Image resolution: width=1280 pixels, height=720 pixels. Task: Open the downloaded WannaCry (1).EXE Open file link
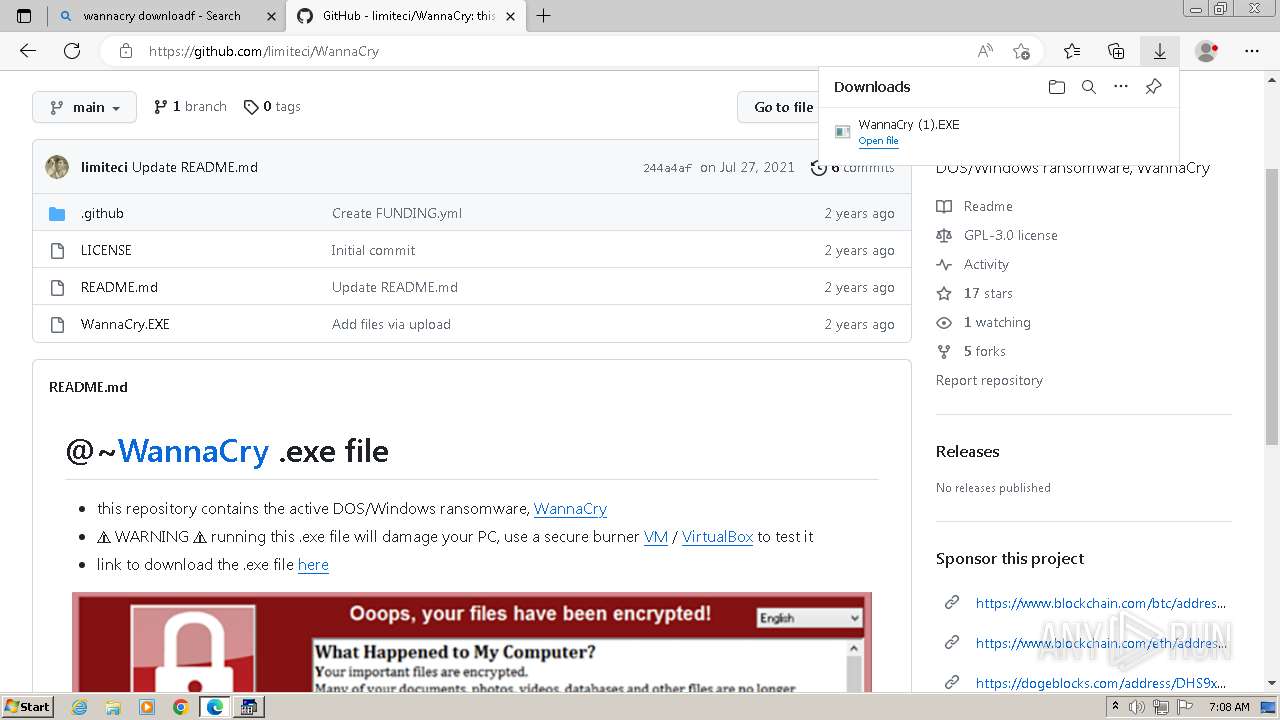(x=878, y=141)
